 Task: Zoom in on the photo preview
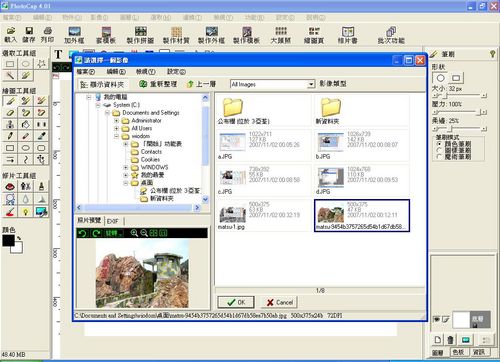tap(134, 233)
